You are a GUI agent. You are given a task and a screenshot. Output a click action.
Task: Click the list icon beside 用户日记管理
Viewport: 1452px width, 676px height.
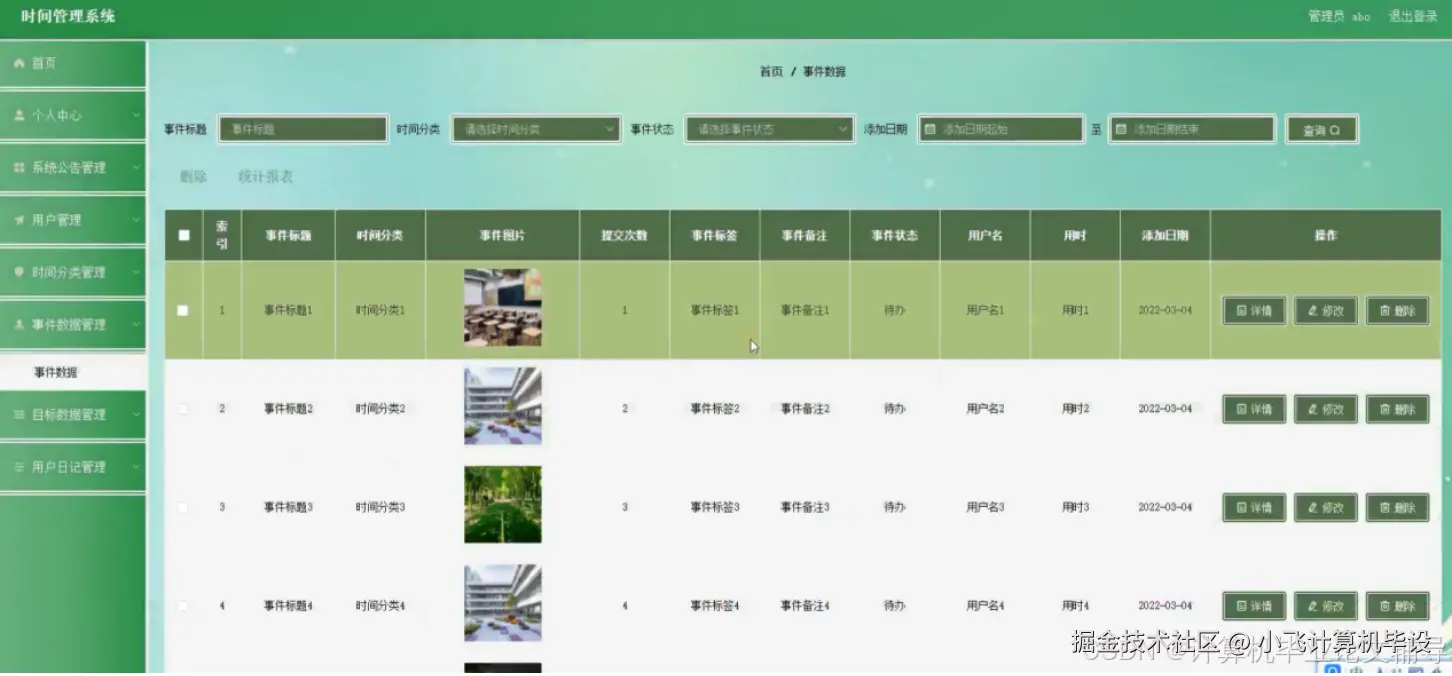tap(19, 467)
